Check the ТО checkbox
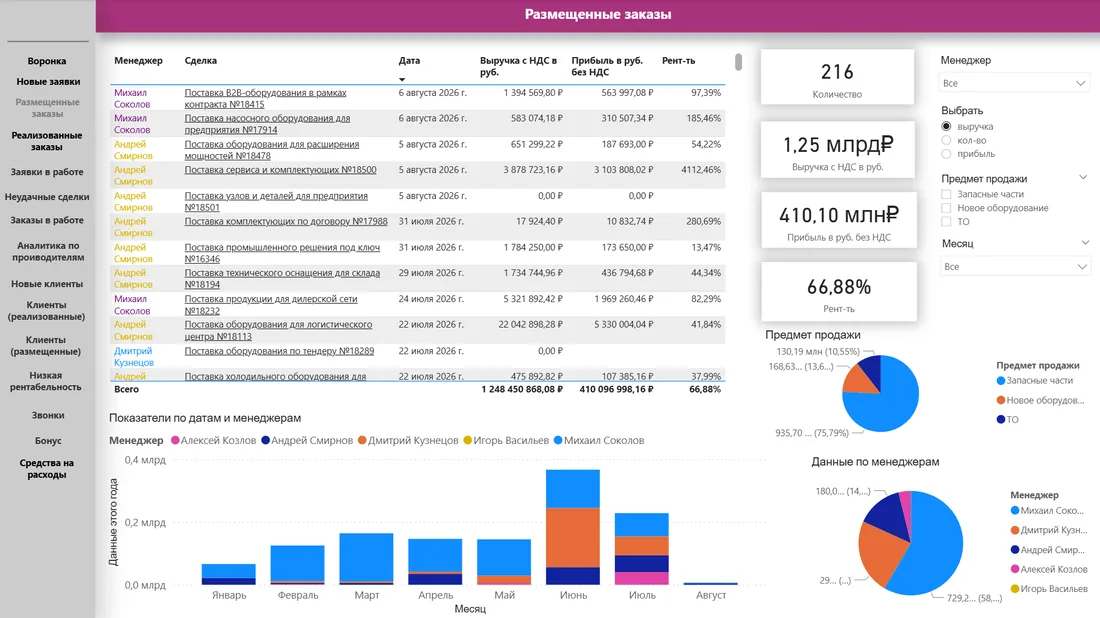Image resolution: width=1100 pixels, height=618 pixels. pyautogui.click(x=946, y=222)
